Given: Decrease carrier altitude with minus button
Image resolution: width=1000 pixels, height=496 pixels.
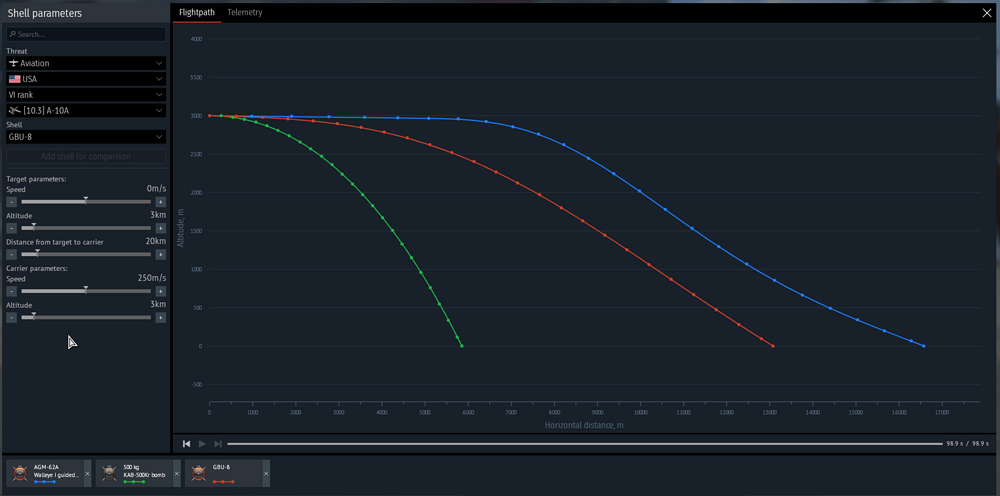Looking at the screenshot, I should coord(11,317).
